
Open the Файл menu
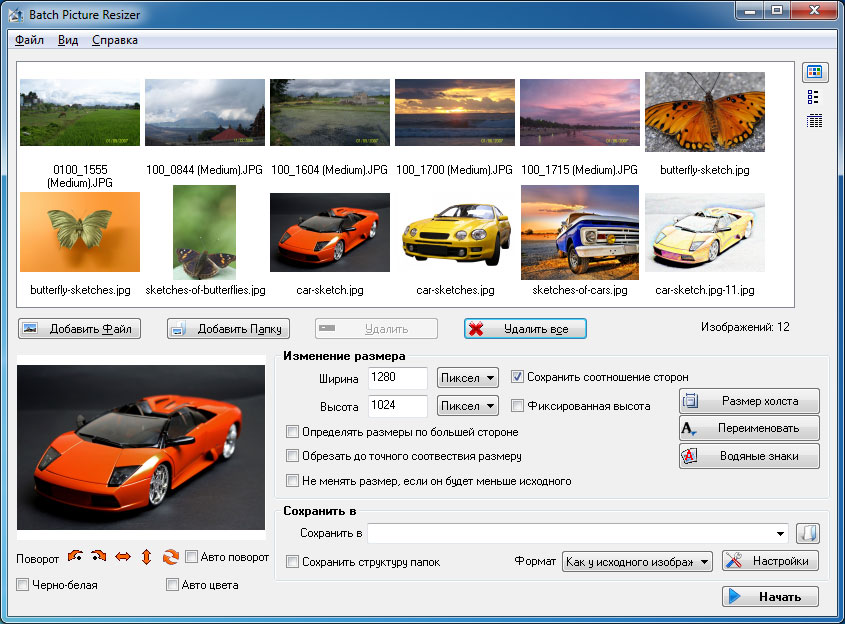pyautogui.click(x=29, y=40)
